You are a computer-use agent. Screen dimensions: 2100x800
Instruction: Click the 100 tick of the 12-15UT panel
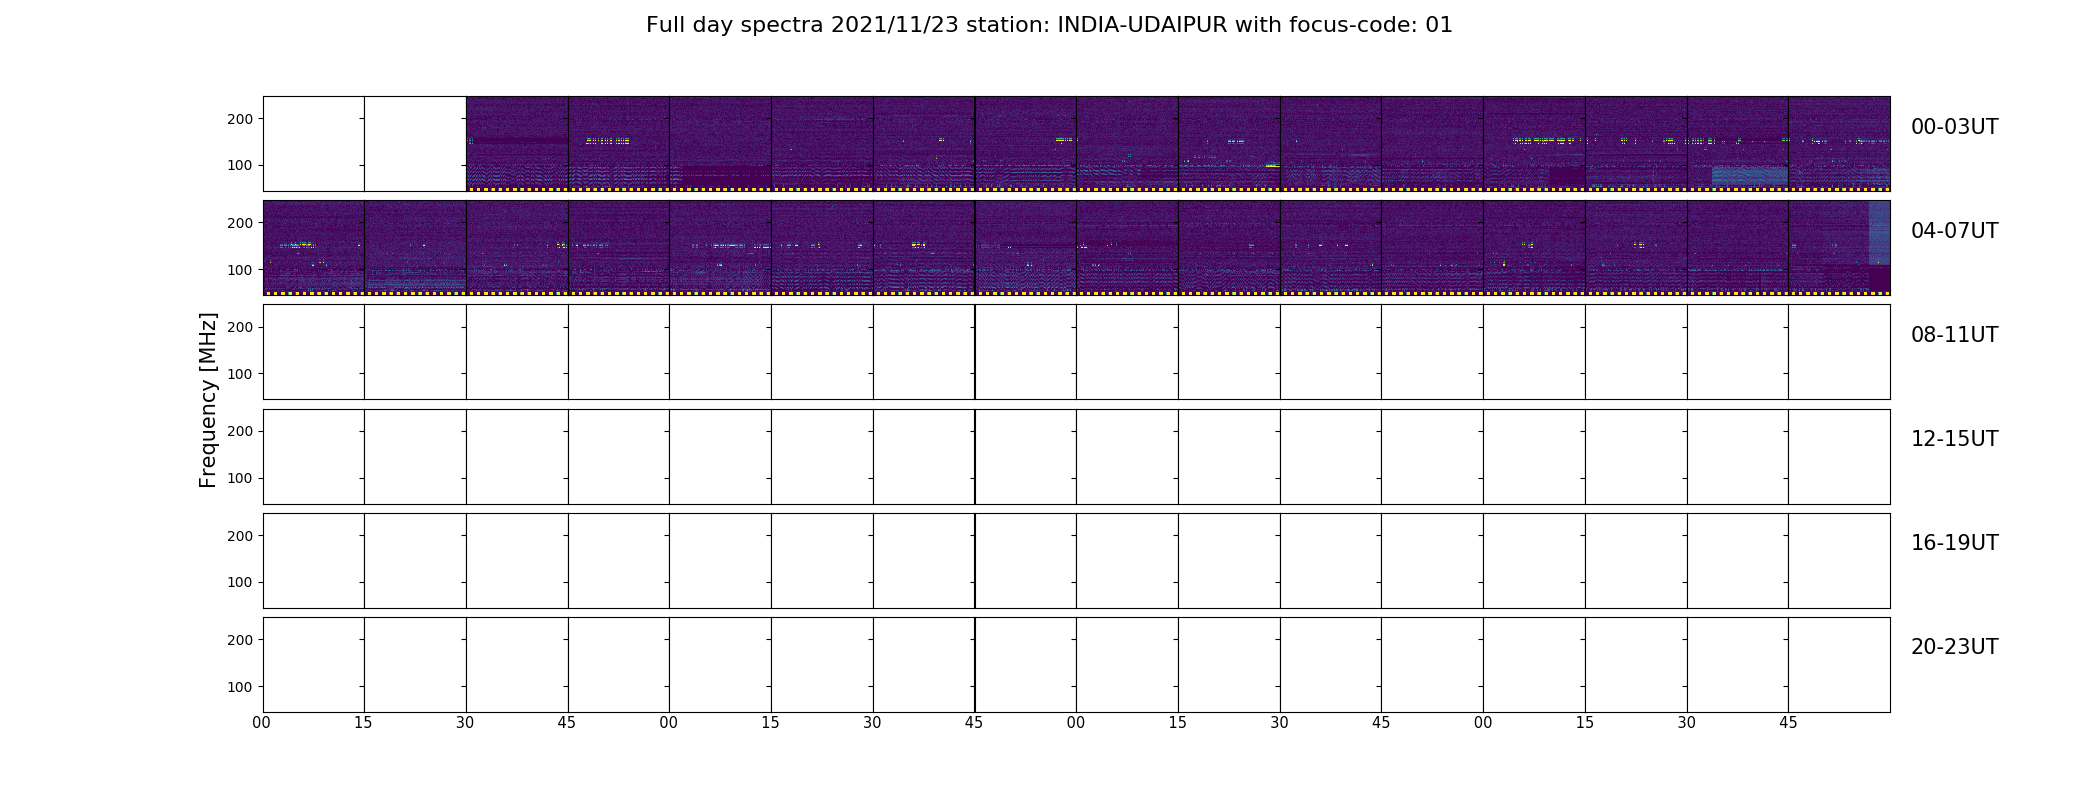240,478
